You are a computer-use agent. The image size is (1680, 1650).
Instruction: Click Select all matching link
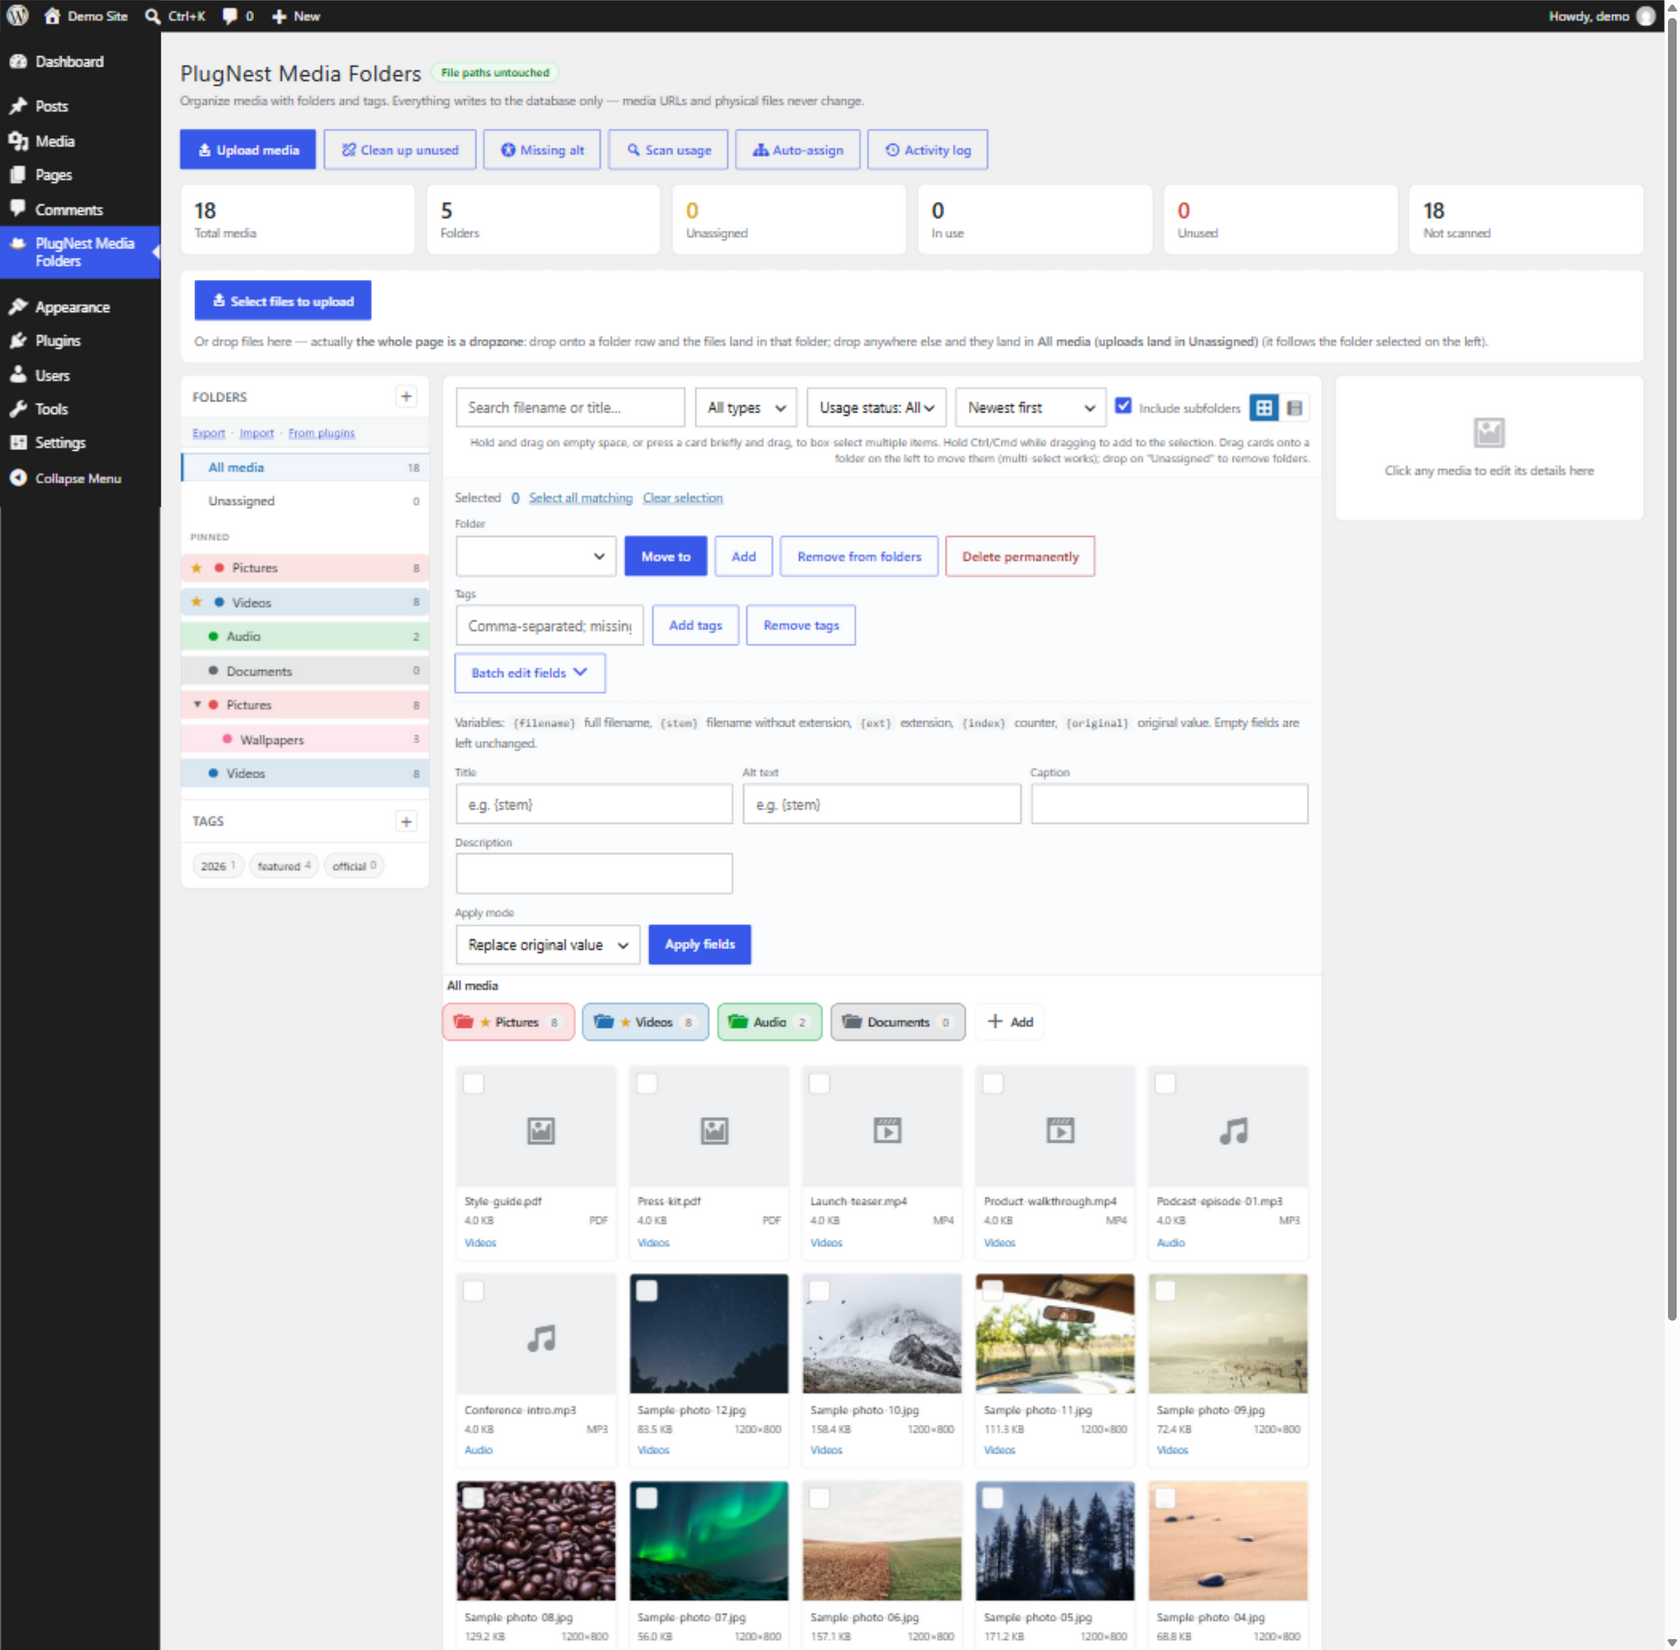point(580,498)
